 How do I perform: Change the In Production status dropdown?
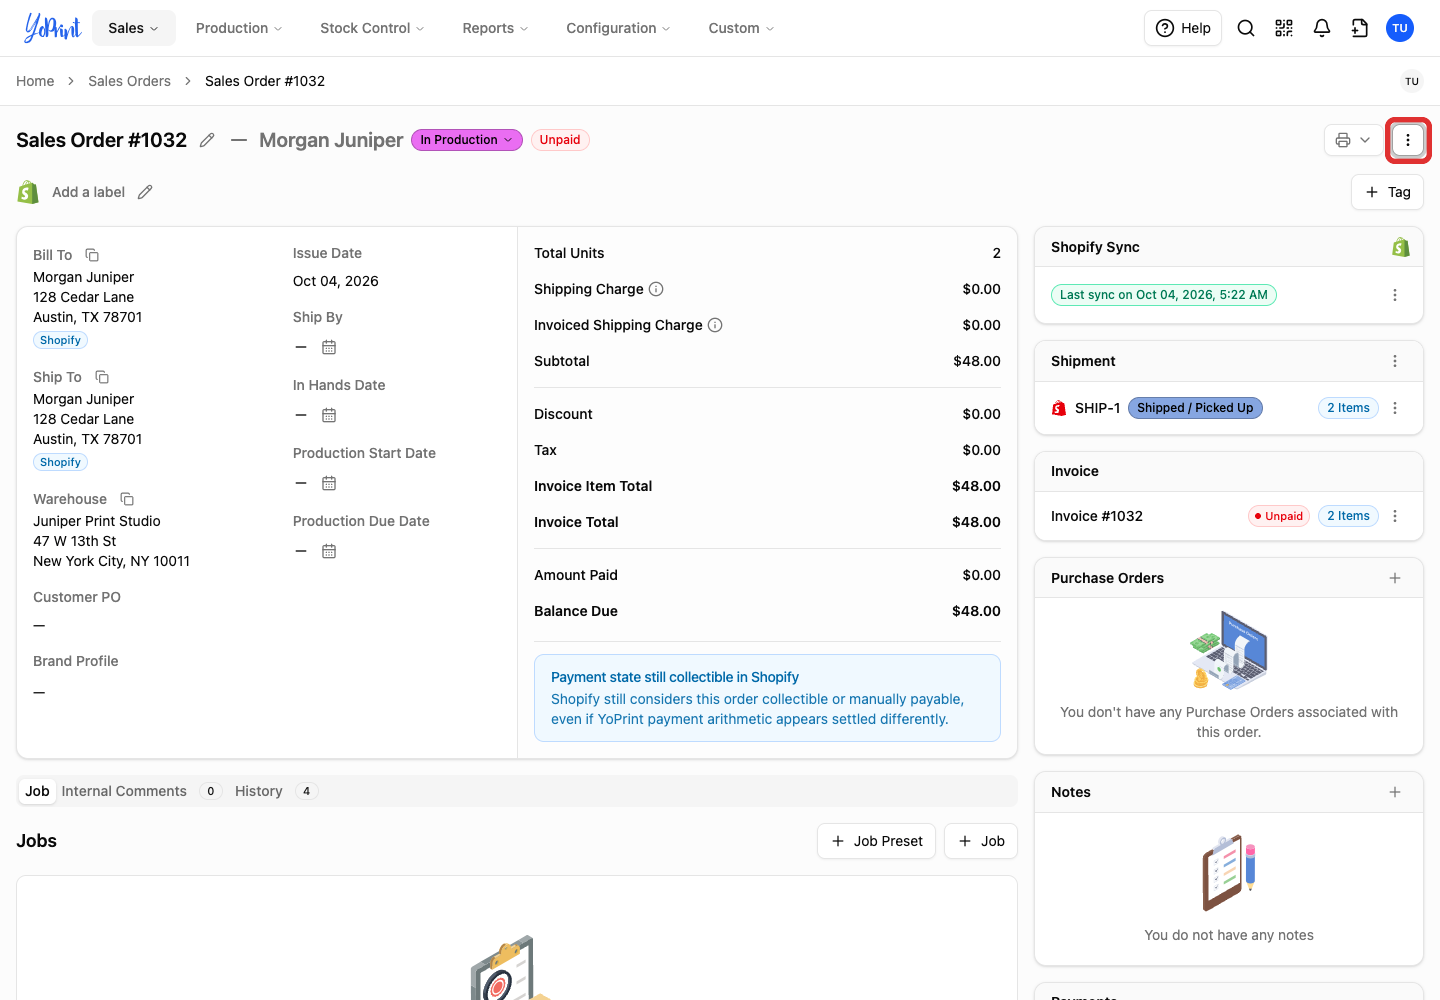point(467,140)
